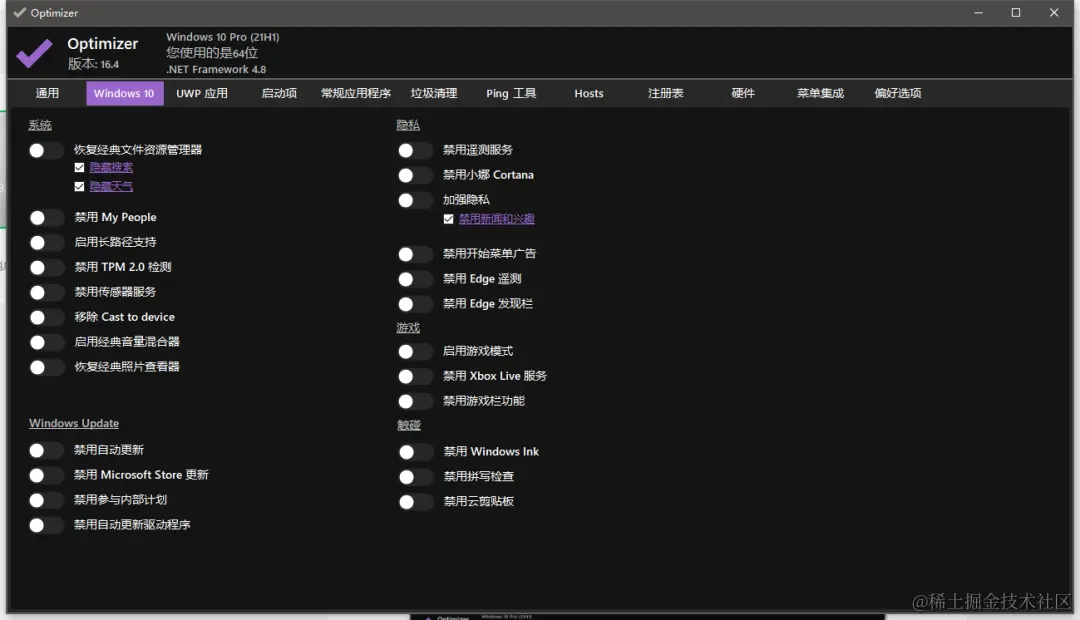The height and width of the screenshot is (620, 1080).
Task: Open the 启动项 tab
Action: (279, 93)
